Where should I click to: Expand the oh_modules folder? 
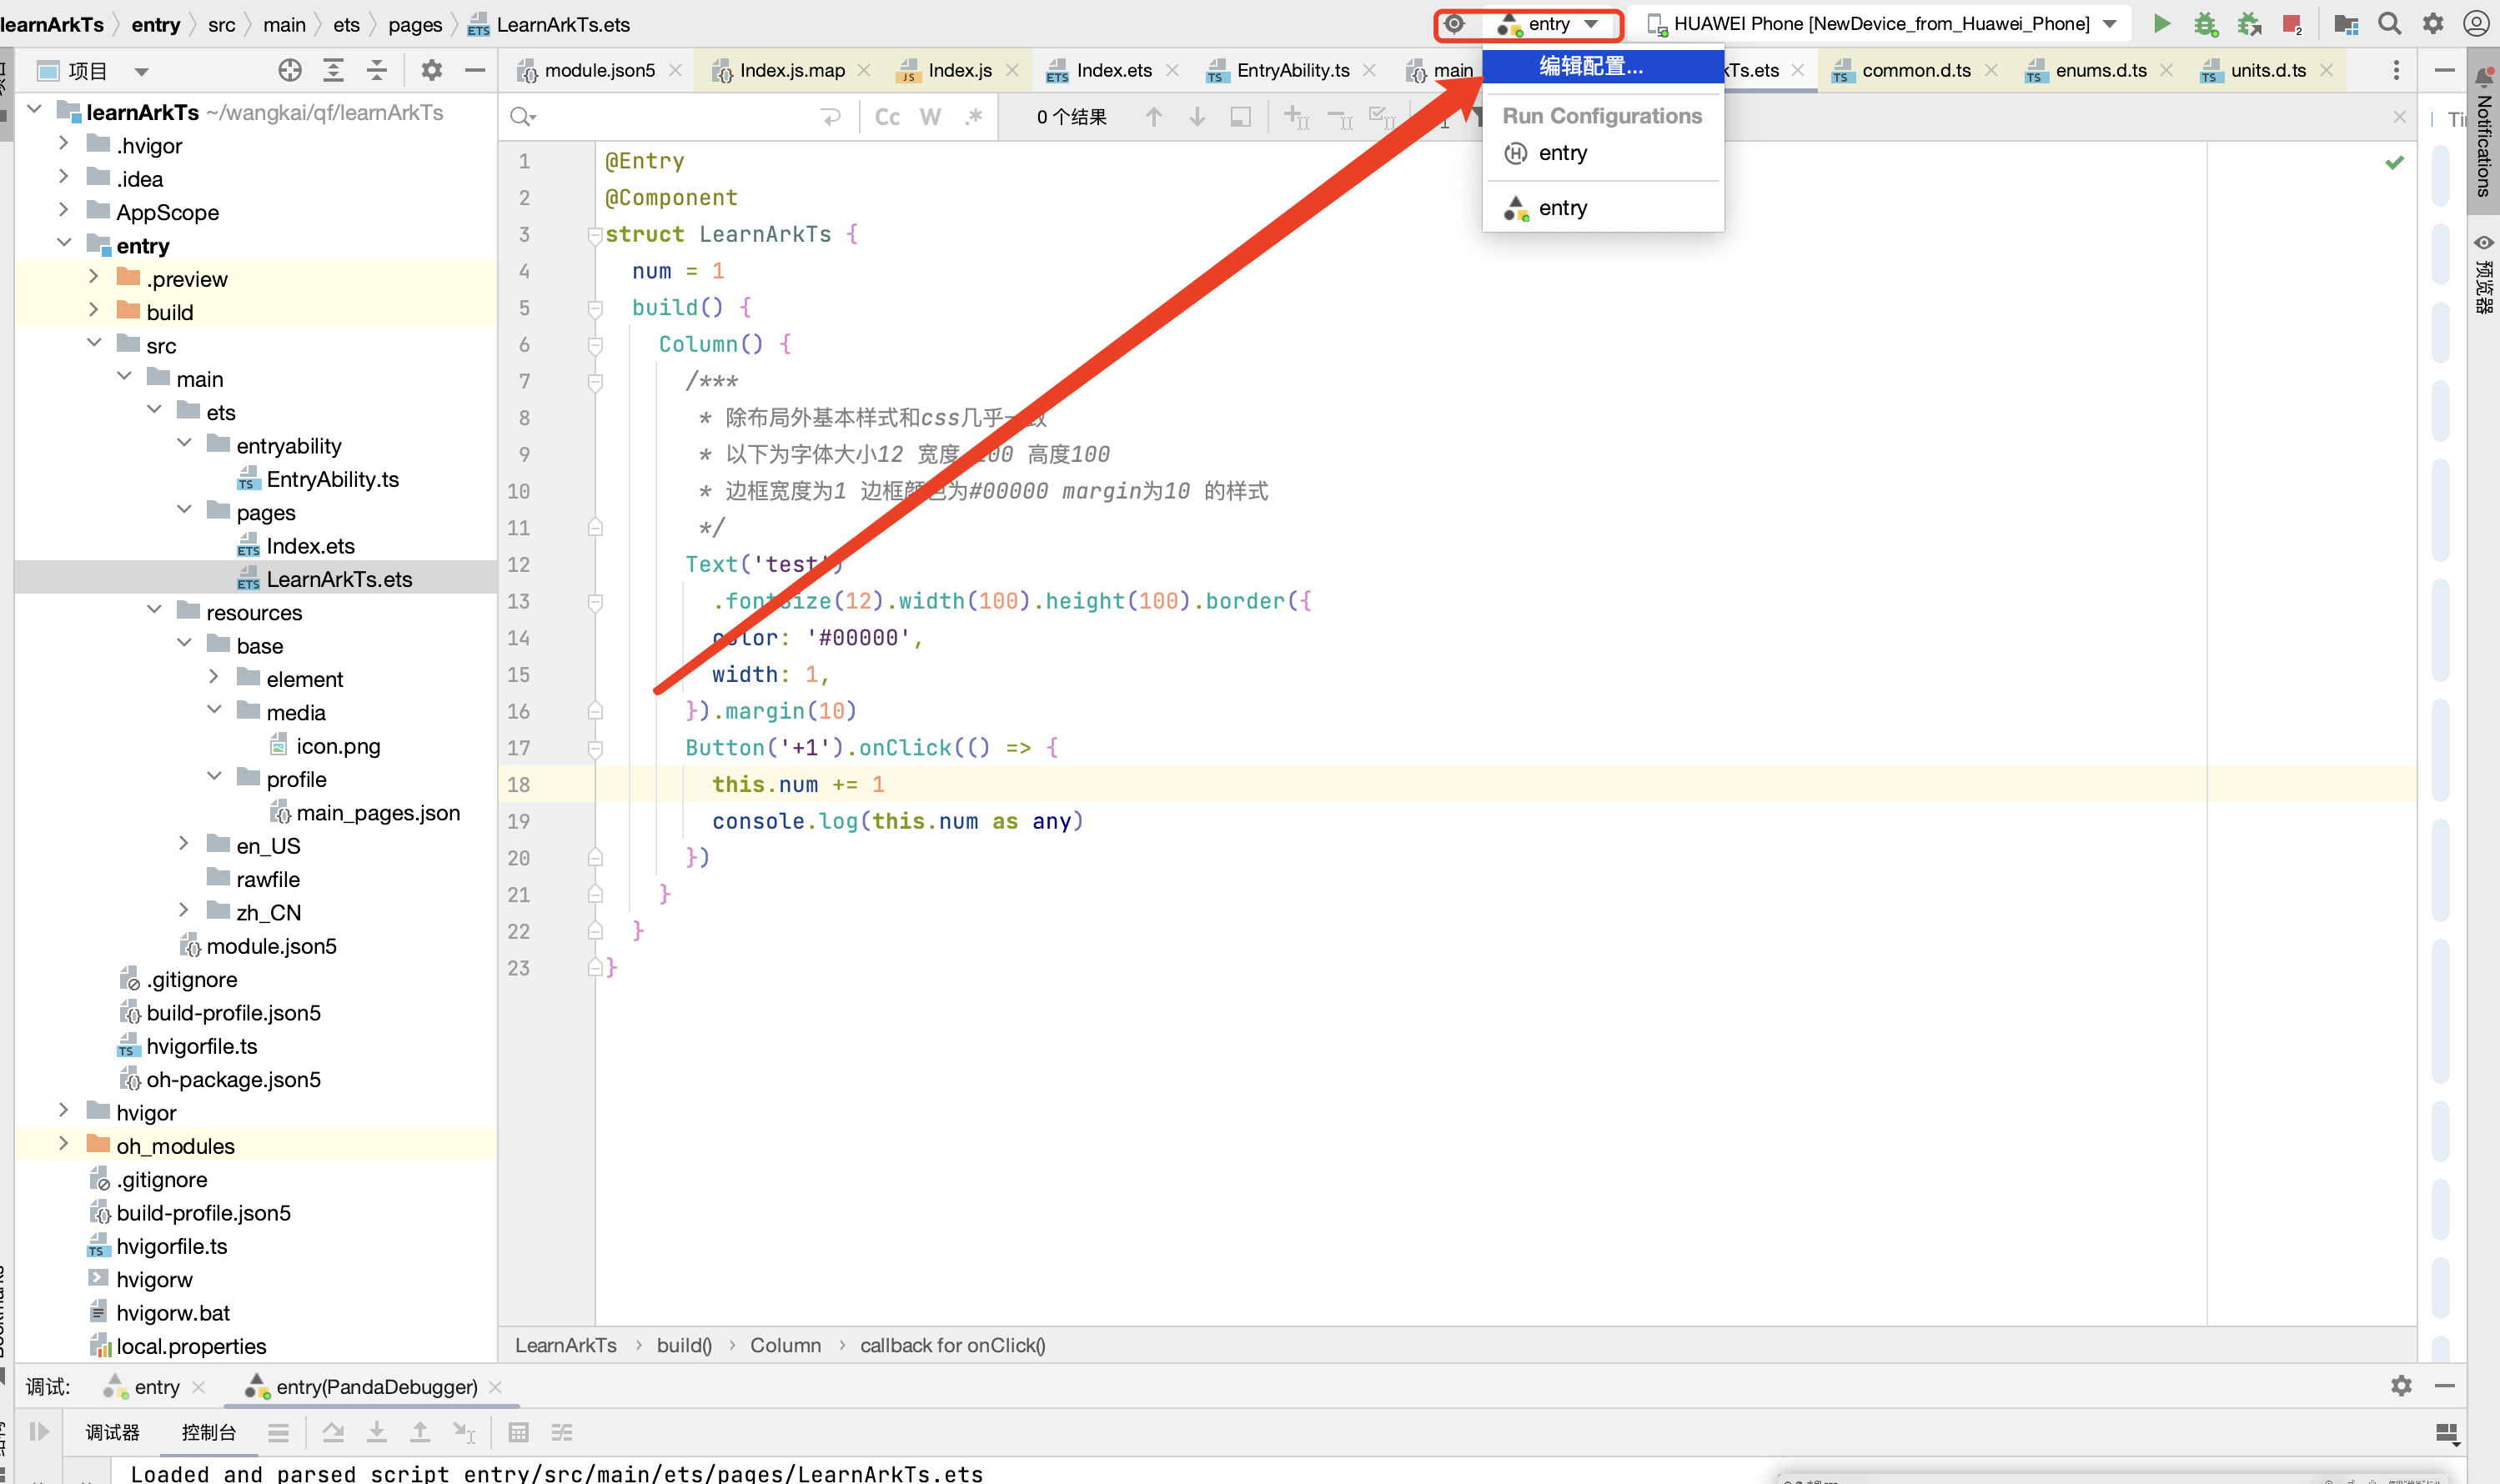64,1144
